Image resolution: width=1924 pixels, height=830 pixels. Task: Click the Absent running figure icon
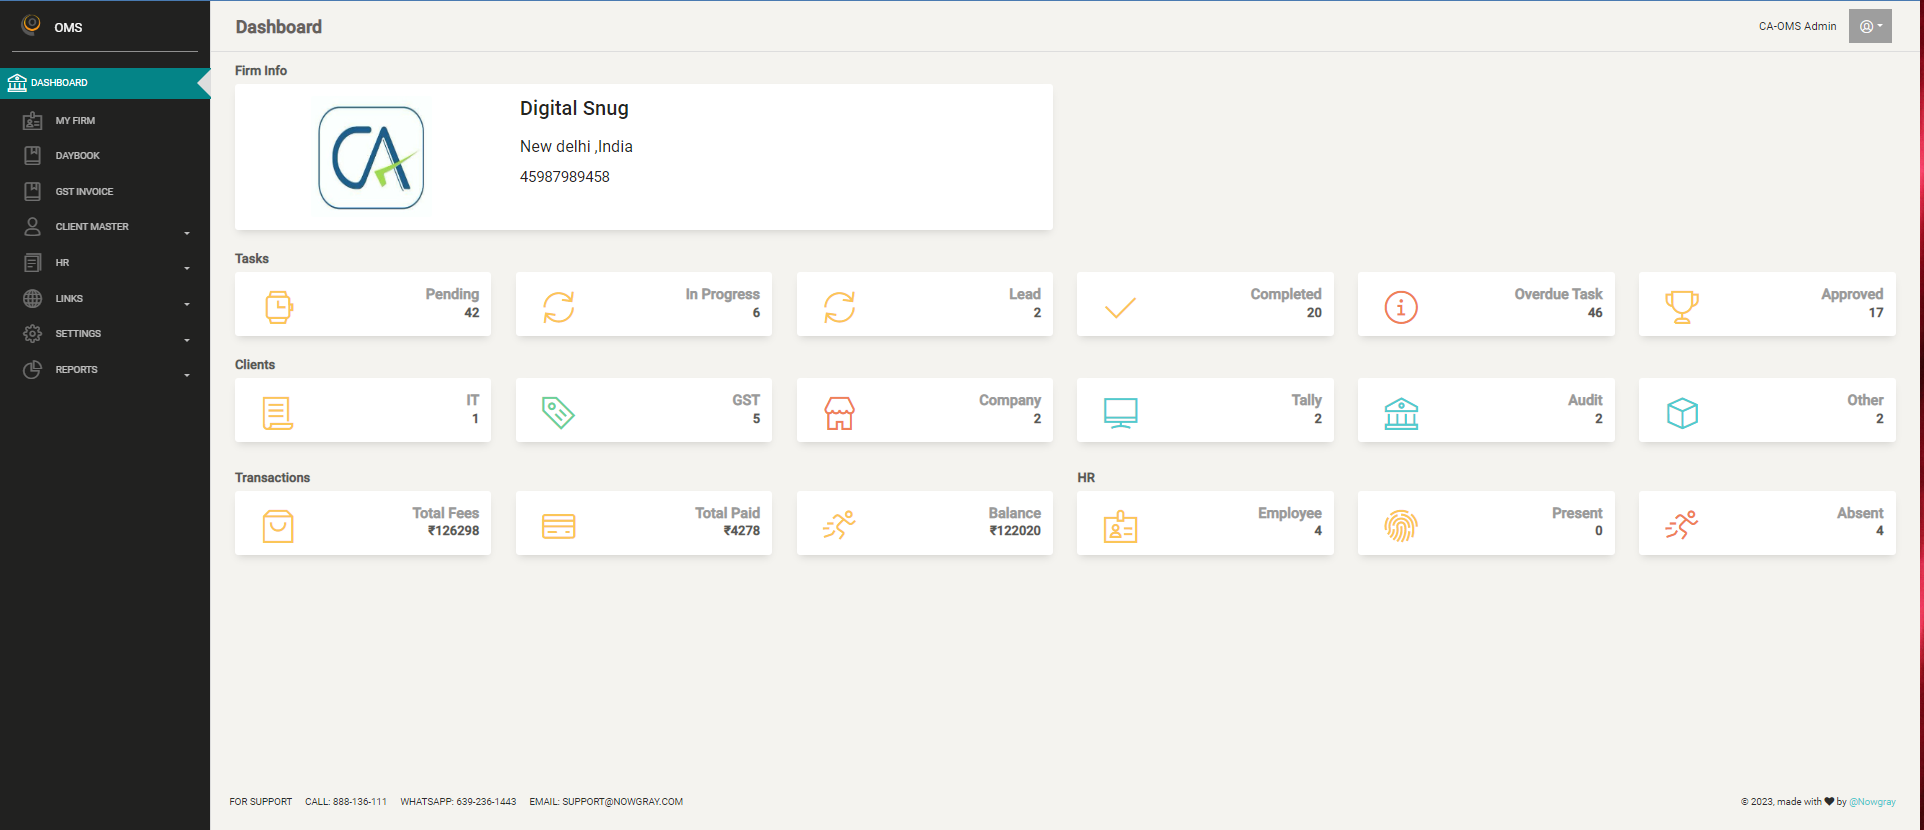pos(1682,525)
